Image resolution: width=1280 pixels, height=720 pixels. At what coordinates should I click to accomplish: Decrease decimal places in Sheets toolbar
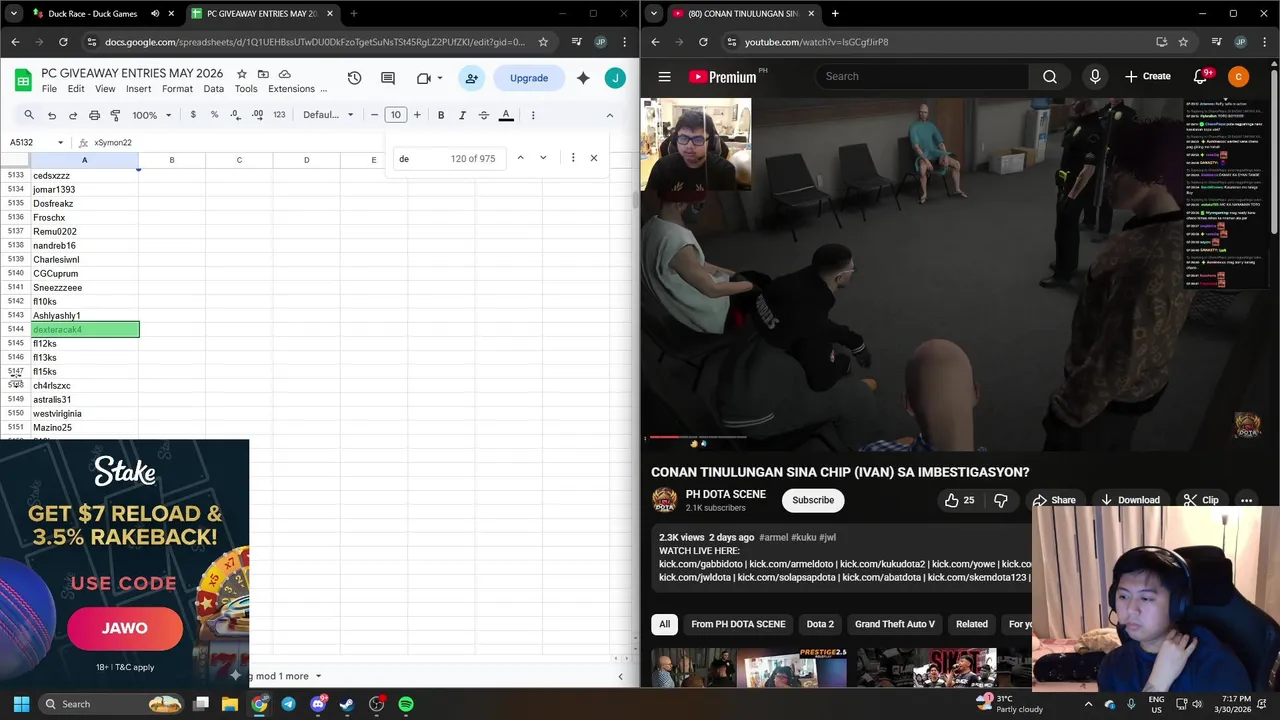(x=235, y=115)
